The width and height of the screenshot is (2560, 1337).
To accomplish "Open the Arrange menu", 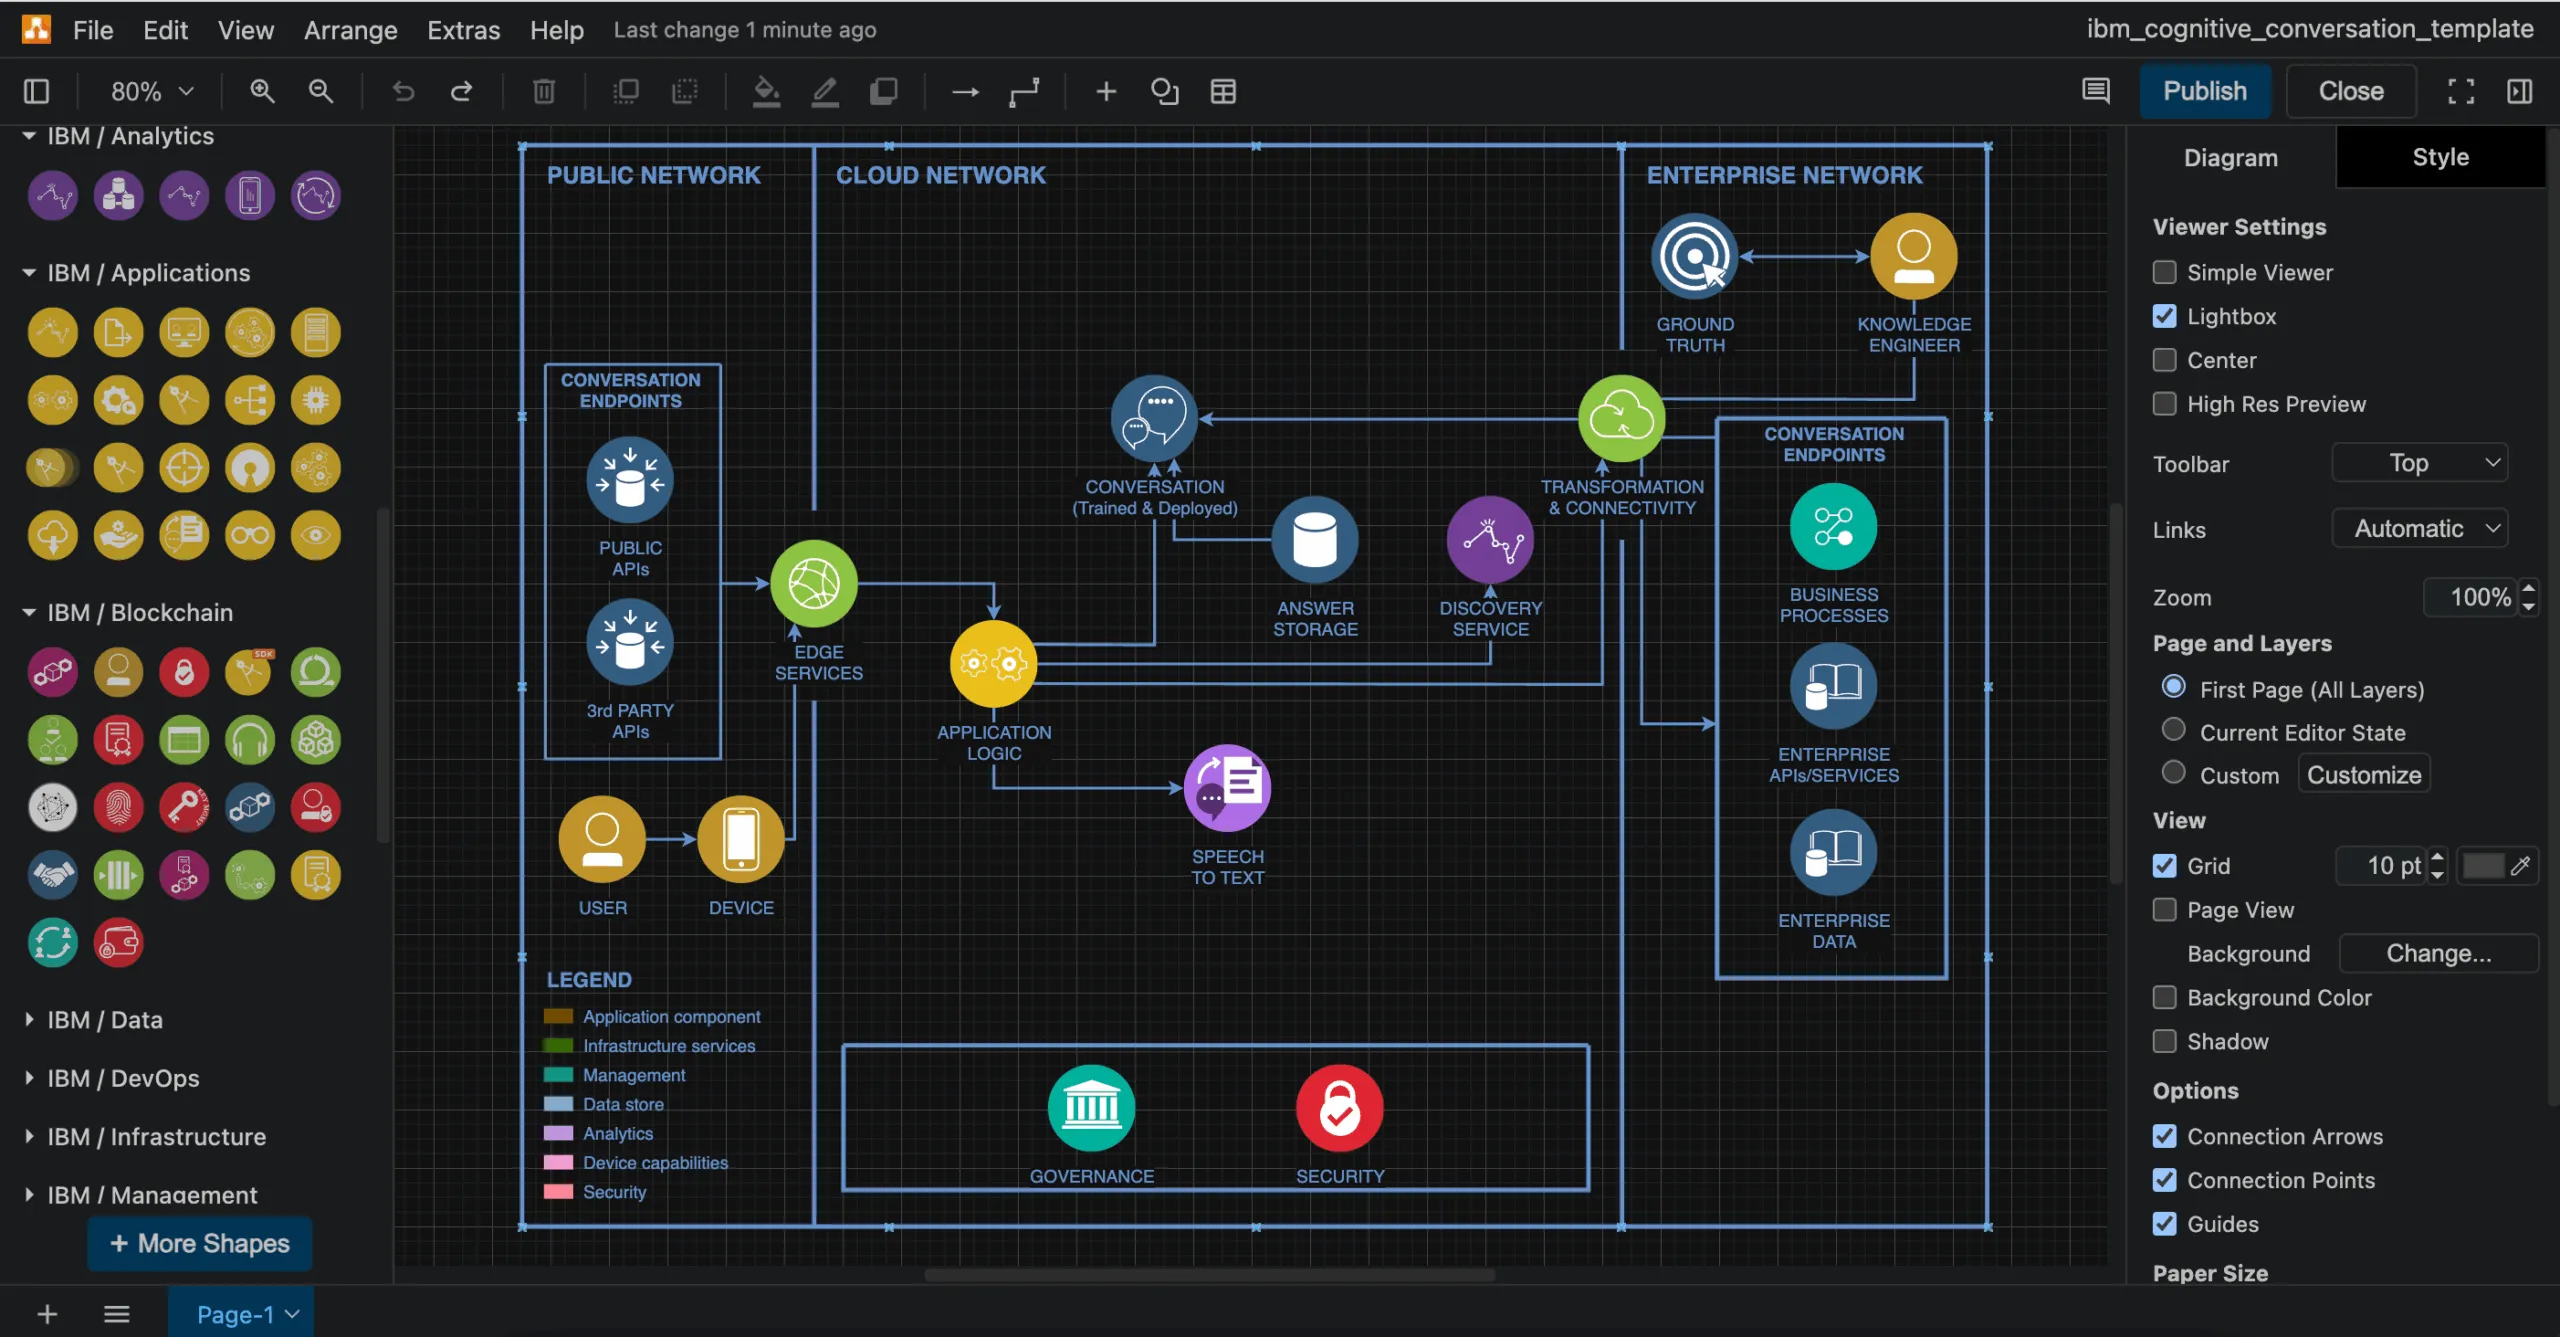I will coord(350,29).
